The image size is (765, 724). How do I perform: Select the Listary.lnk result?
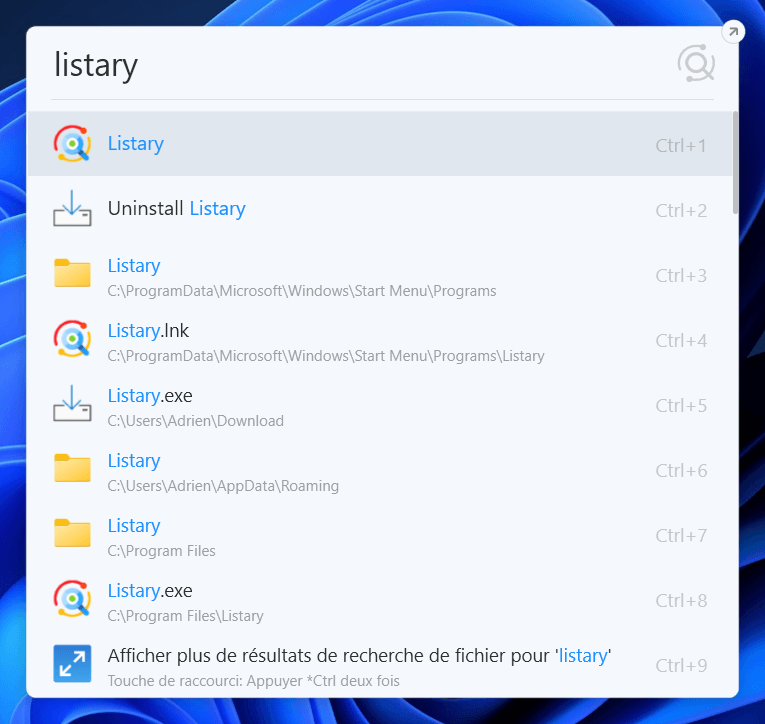(x=380, y=339)
